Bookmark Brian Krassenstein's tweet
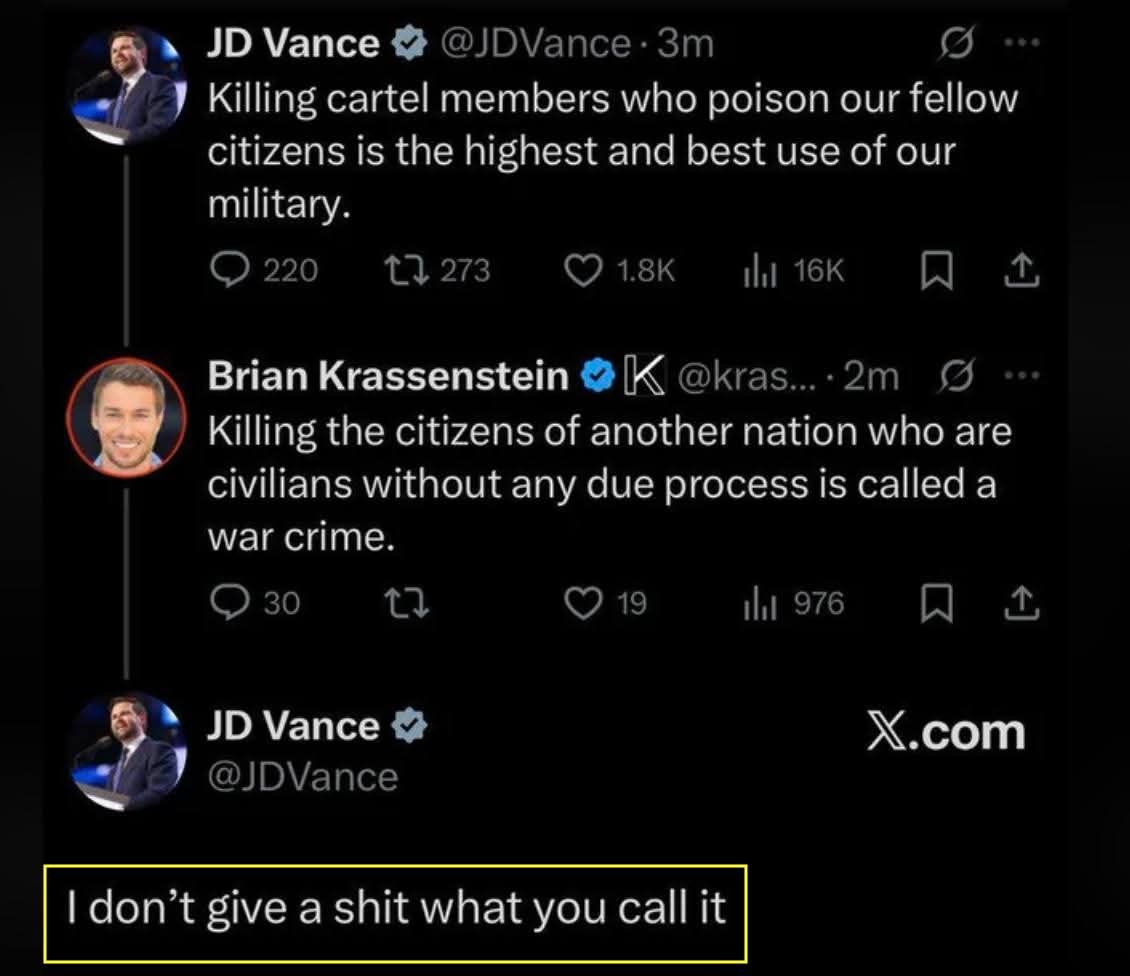This screenshot has width=1130, height=976. [932, 603]
